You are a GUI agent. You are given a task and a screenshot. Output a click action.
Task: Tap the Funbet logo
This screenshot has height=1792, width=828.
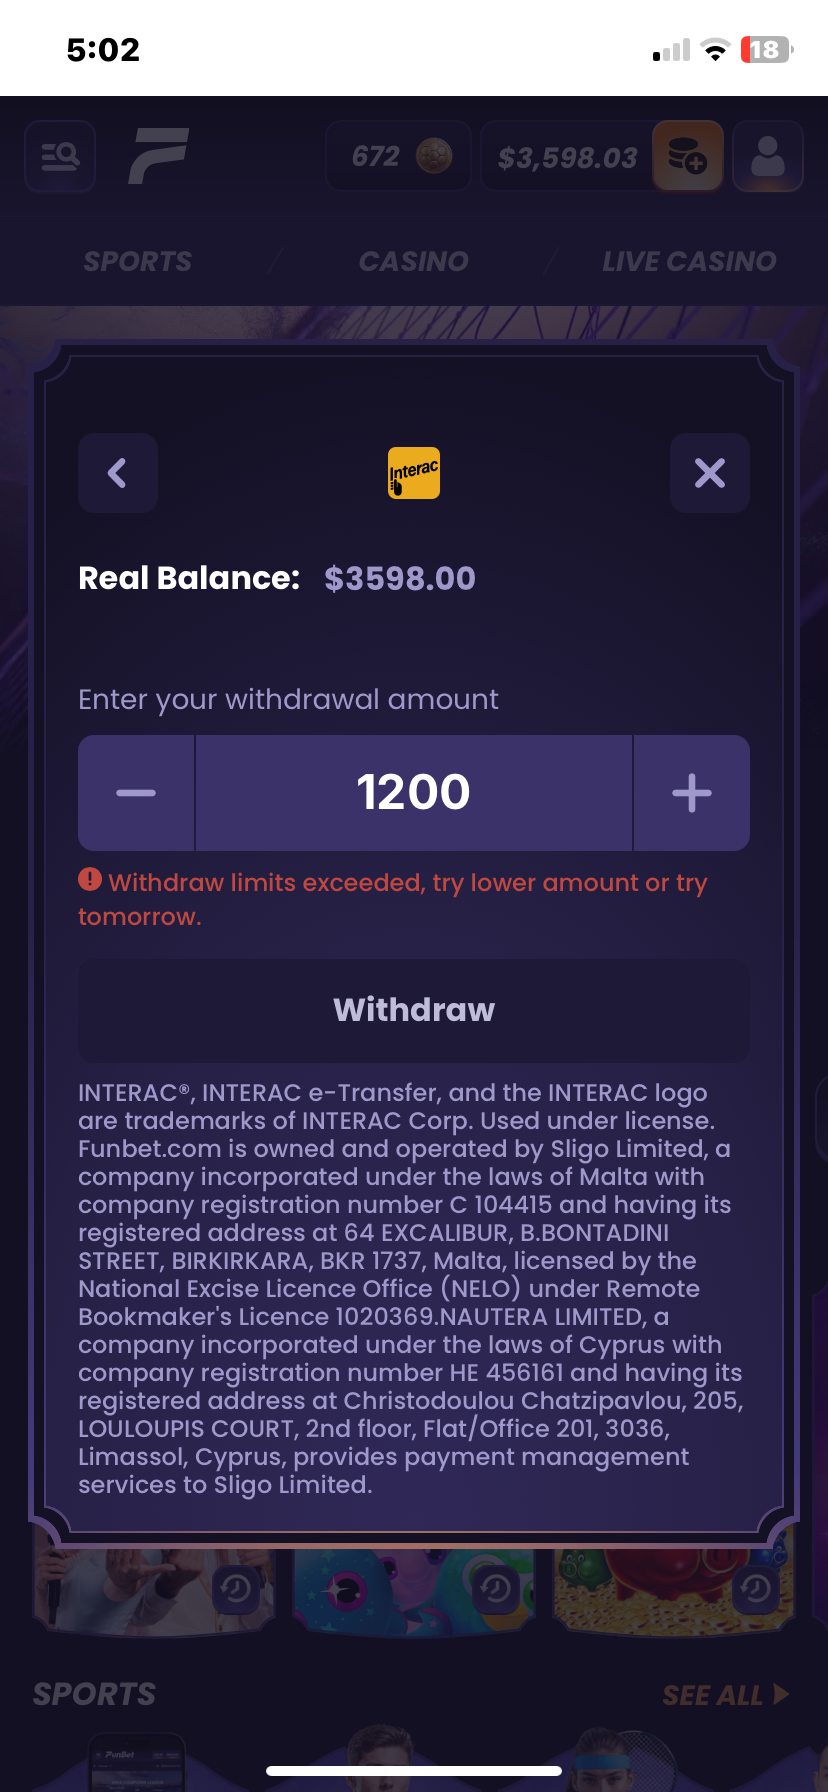tap(158, 156)
